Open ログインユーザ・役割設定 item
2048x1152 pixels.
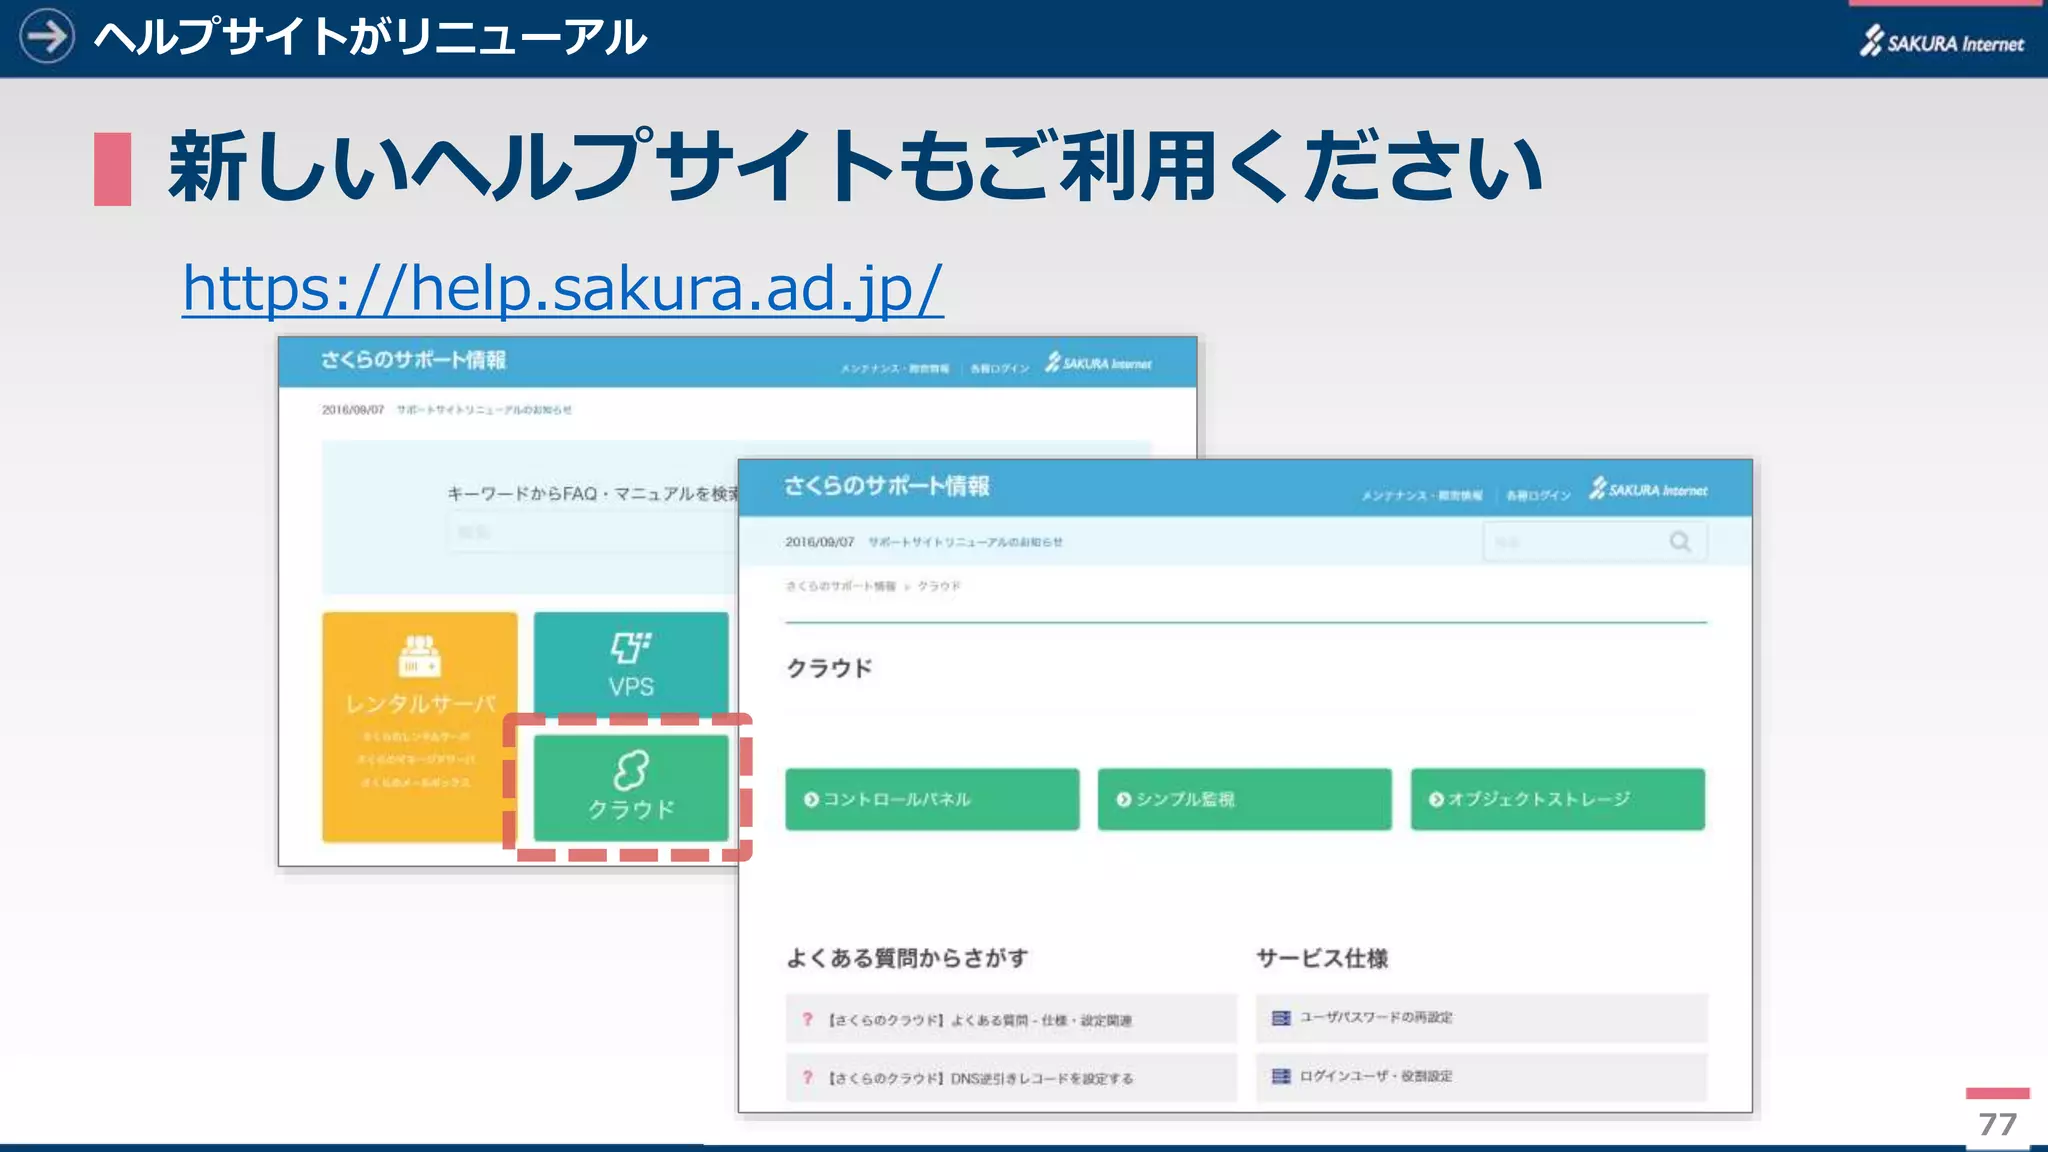coord(1482,1076)
